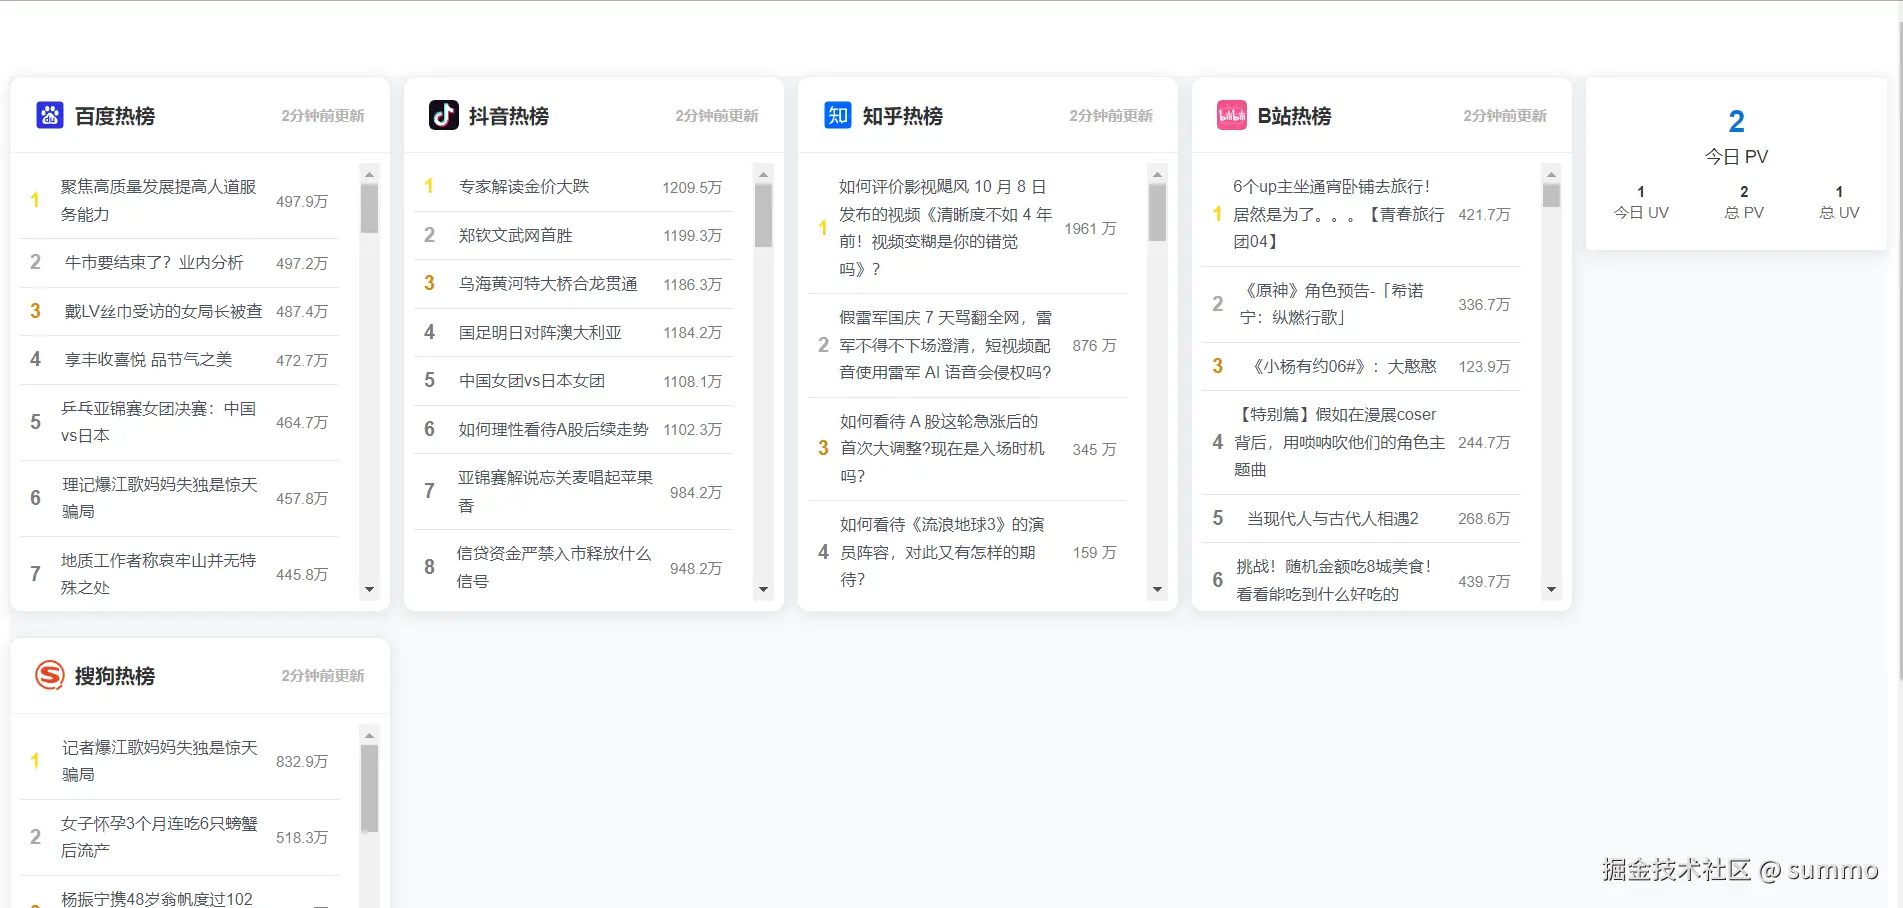Click down arrow of B站热榜 scrollbar
This screenshot has width=1903, height=908.
(x=1551, y=590)
